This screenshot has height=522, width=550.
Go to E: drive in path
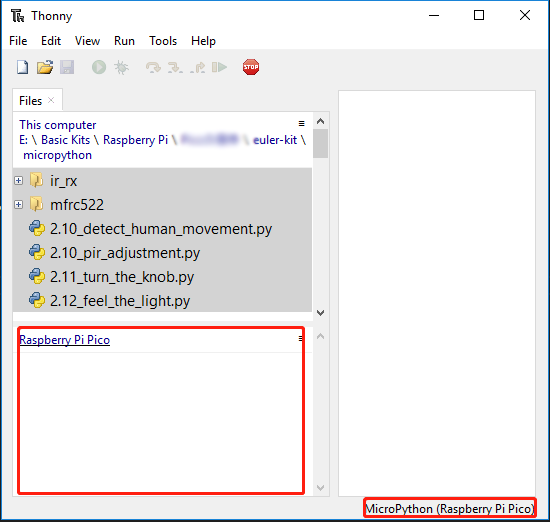(x=24, y=140)
